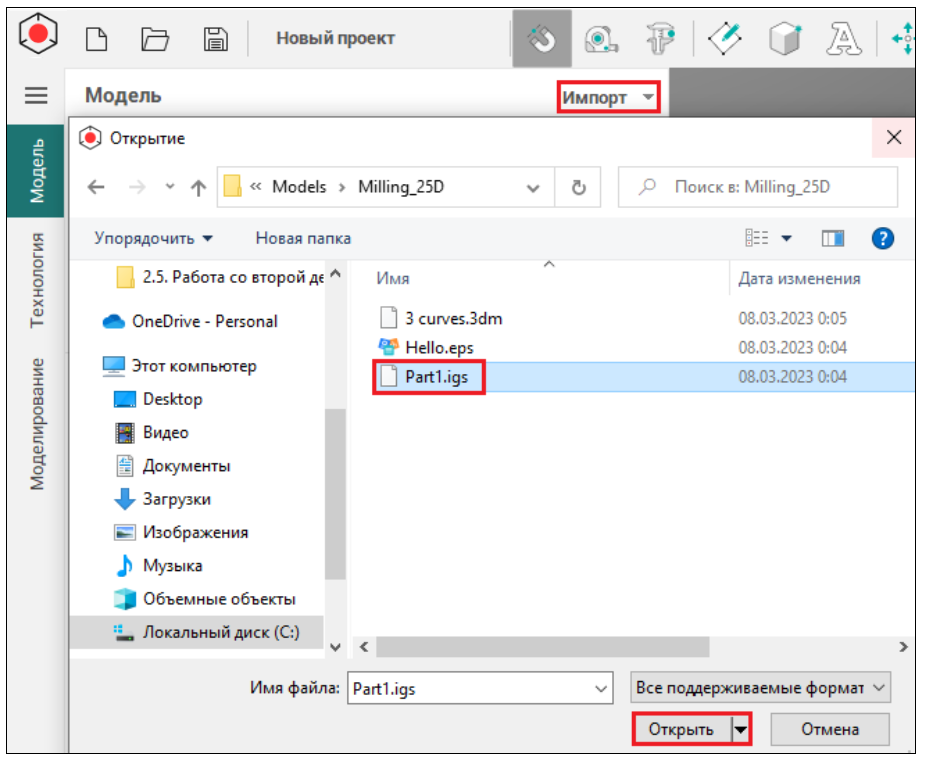Click the caliper tool icon

click(x=659, y=39)
